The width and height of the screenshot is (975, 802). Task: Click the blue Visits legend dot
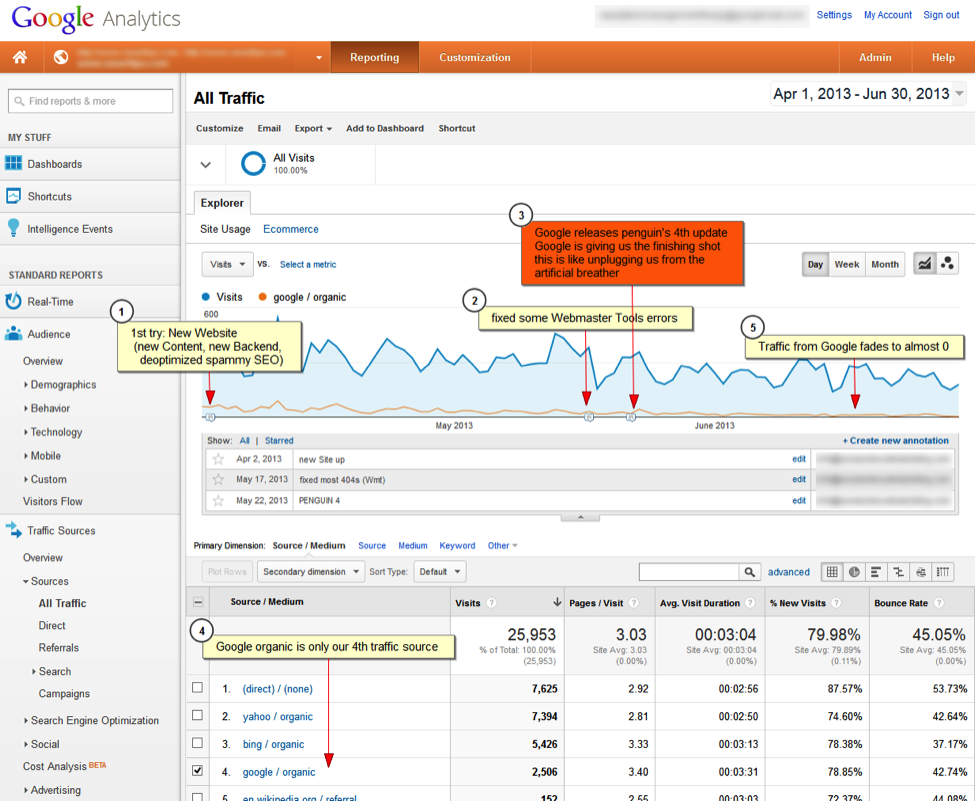point(206,297)
